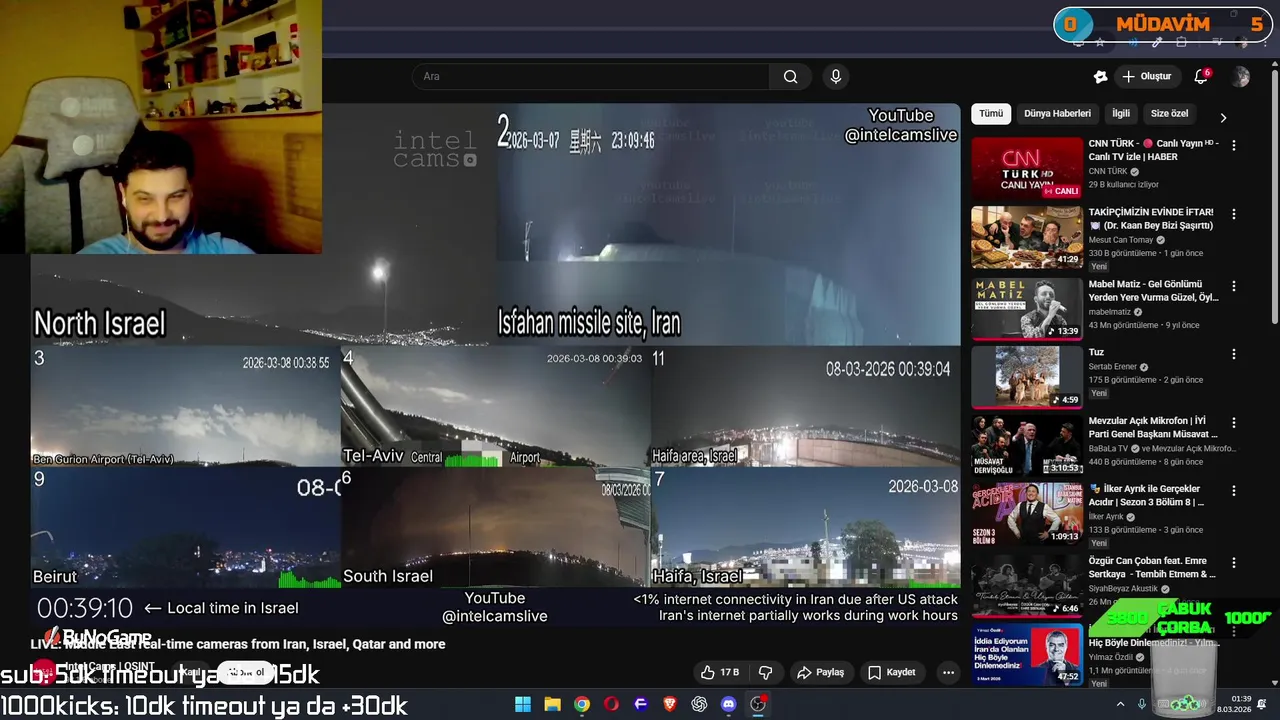The width and height of the screenshot is (1280, 720).
Task: Open options menu for CNN TÜRK video
Action: 1233,145
